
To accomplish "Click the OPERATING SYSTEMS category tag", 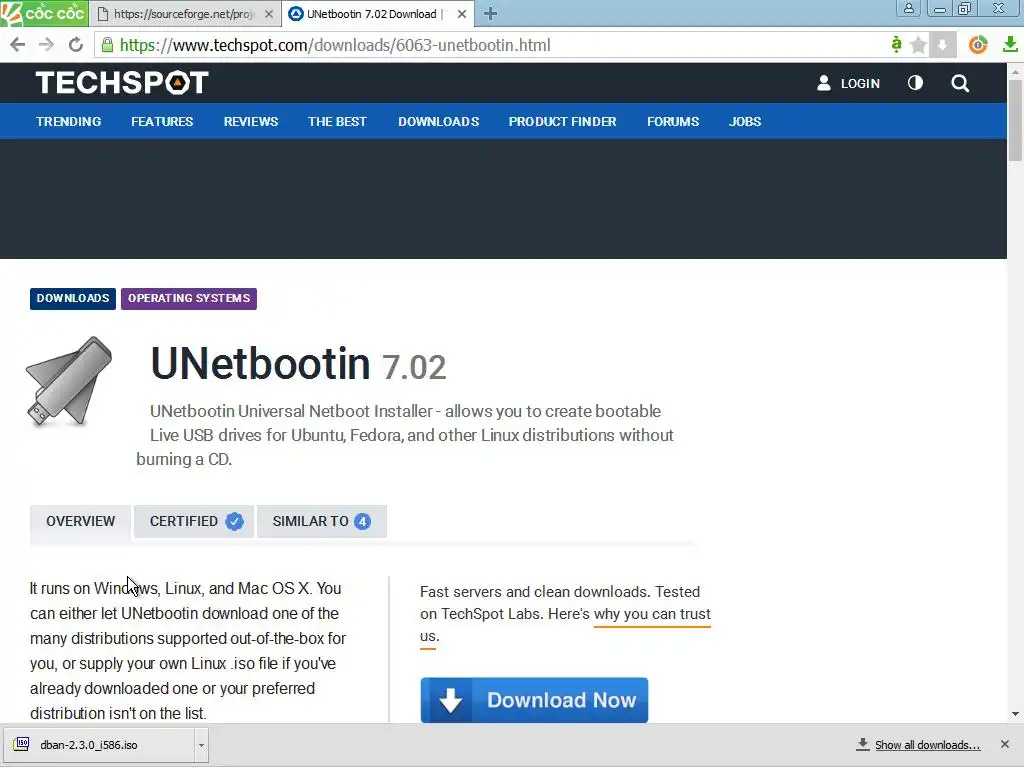I will click(189, 298).
